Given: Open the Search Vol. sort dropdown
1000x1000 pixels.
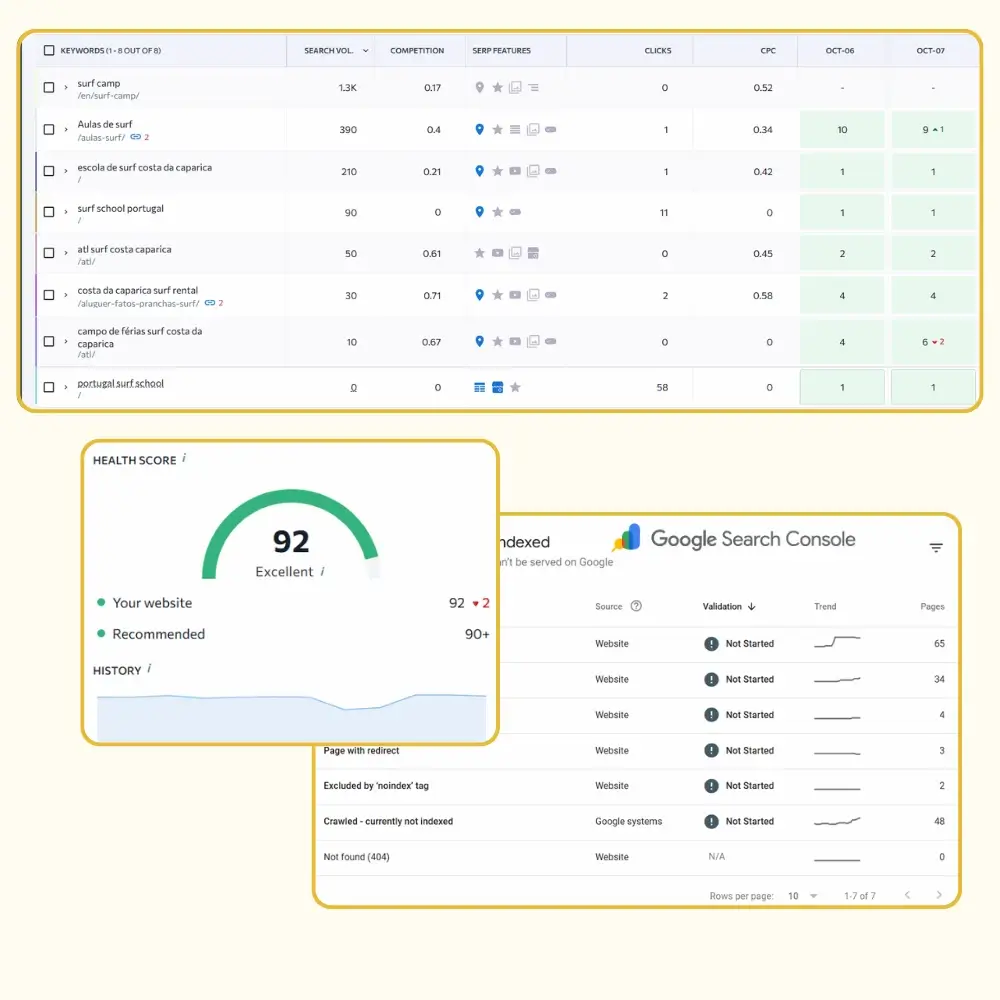Looking at the screenshot, I should coord(365,50).
